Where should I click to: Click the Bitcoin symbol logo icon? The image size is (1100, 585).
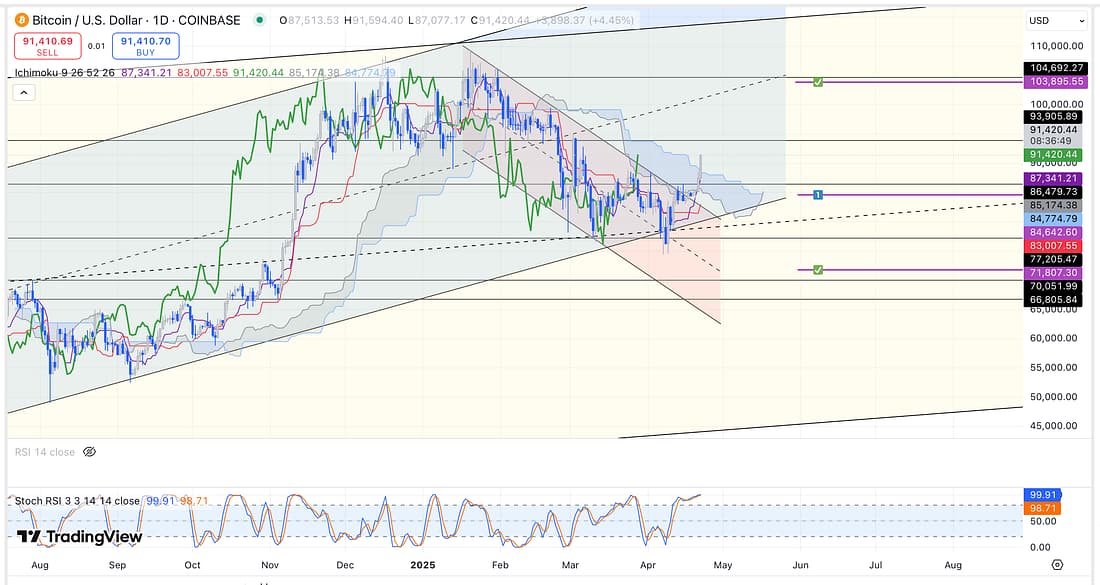[21, 20]
